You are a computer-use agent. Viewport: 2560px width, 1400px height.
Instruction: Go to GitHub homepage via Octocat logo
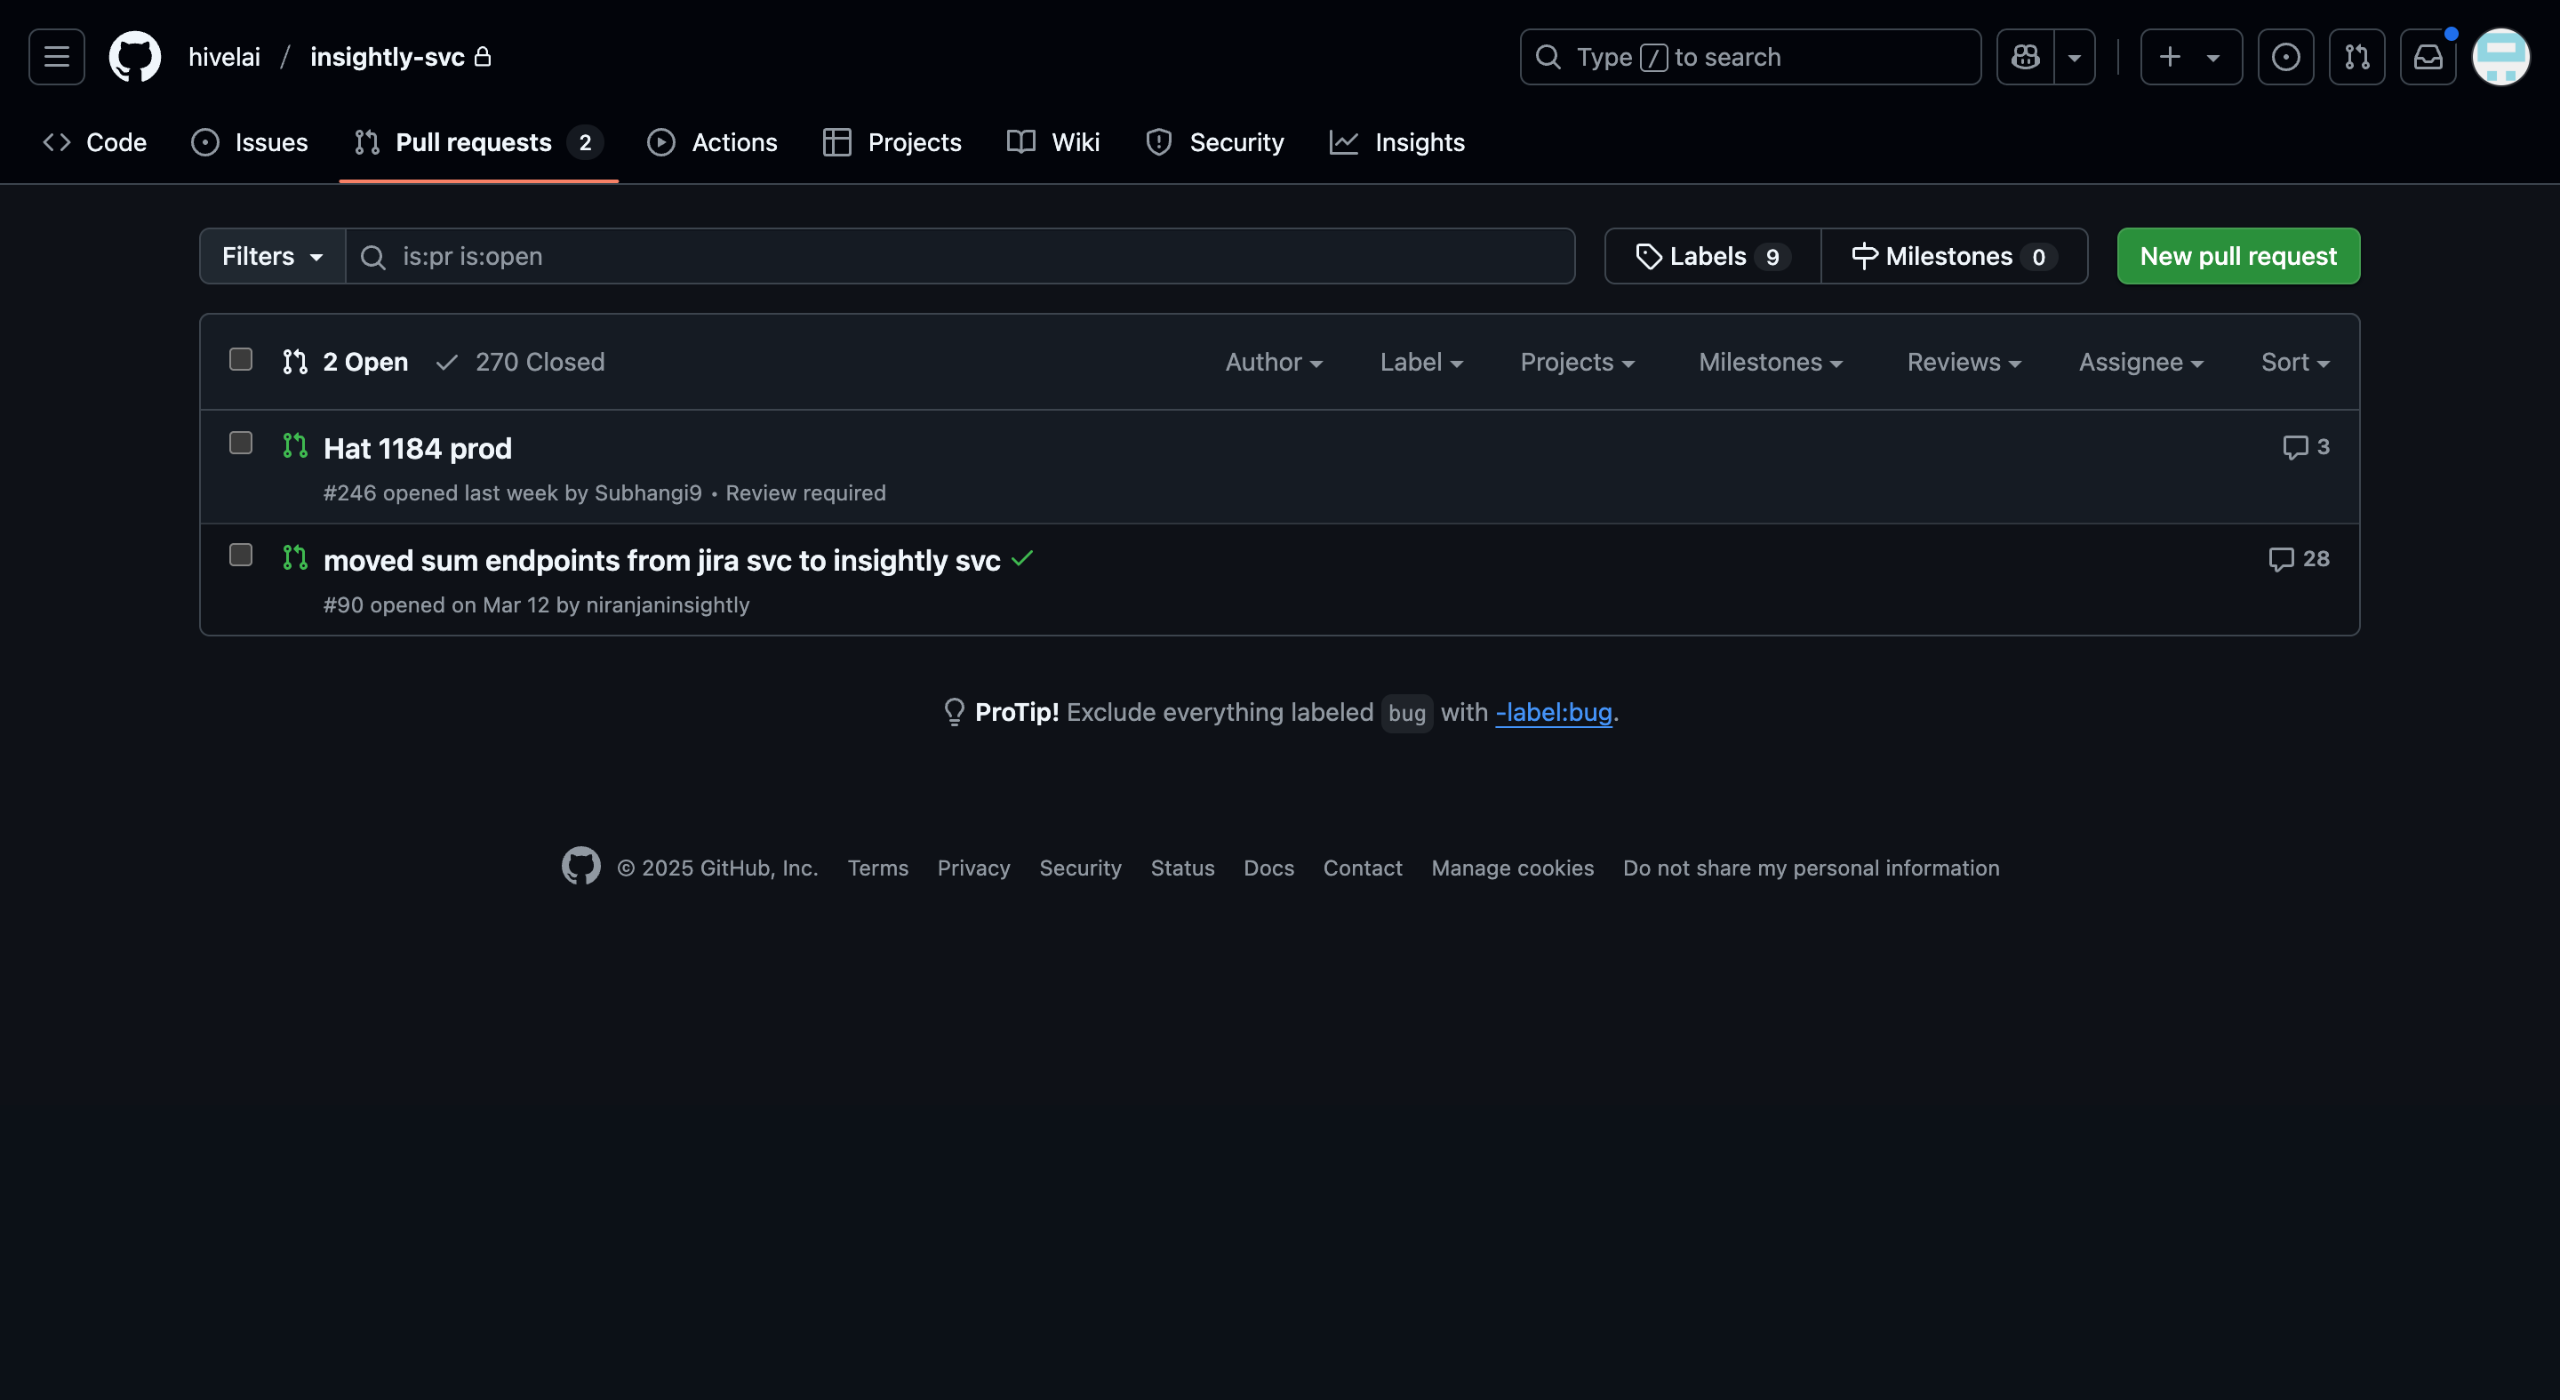click(134, 57)
